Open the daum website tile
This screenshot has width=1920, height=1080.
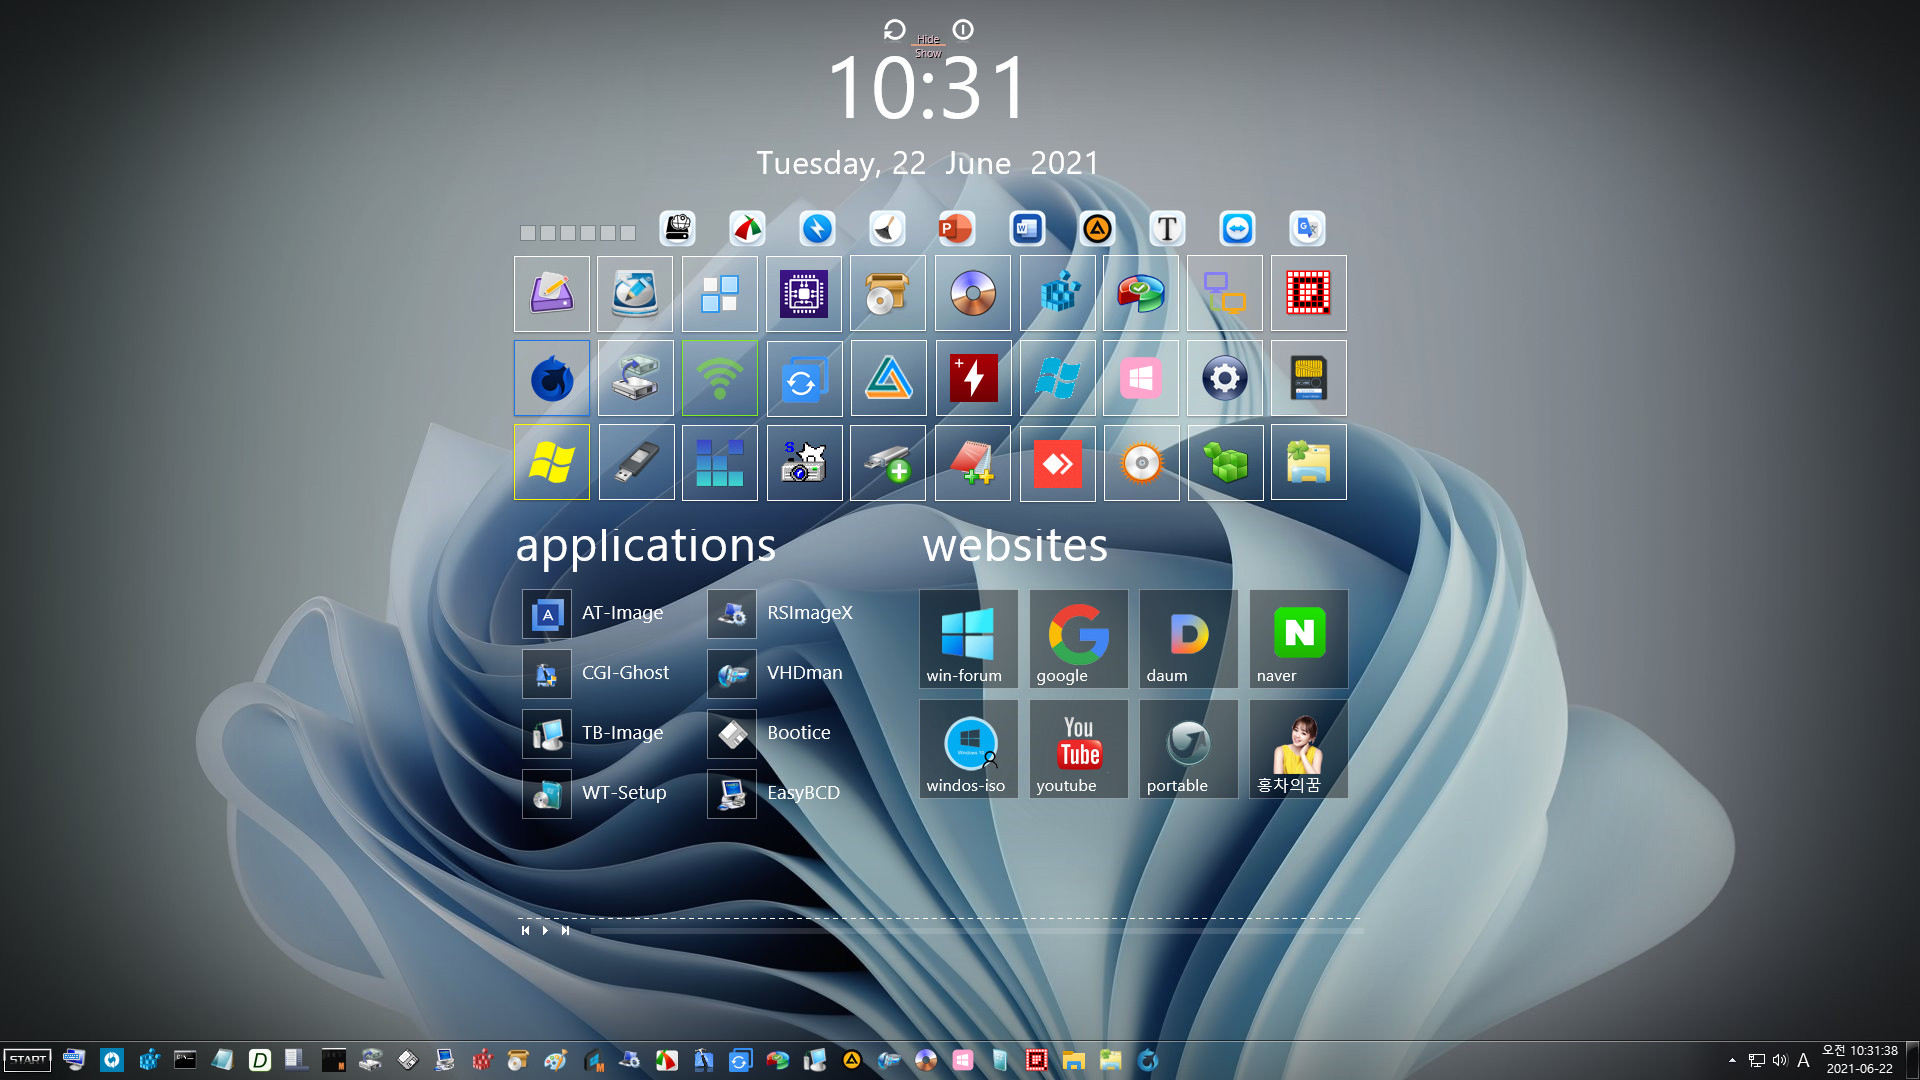point(1188,639)
